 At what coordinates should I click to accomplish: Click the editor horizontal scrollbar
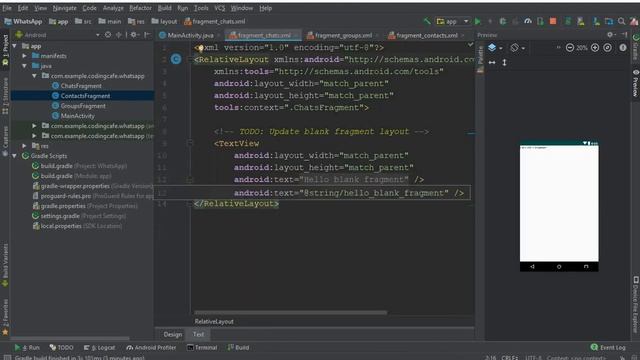click(x=291, y=313)
